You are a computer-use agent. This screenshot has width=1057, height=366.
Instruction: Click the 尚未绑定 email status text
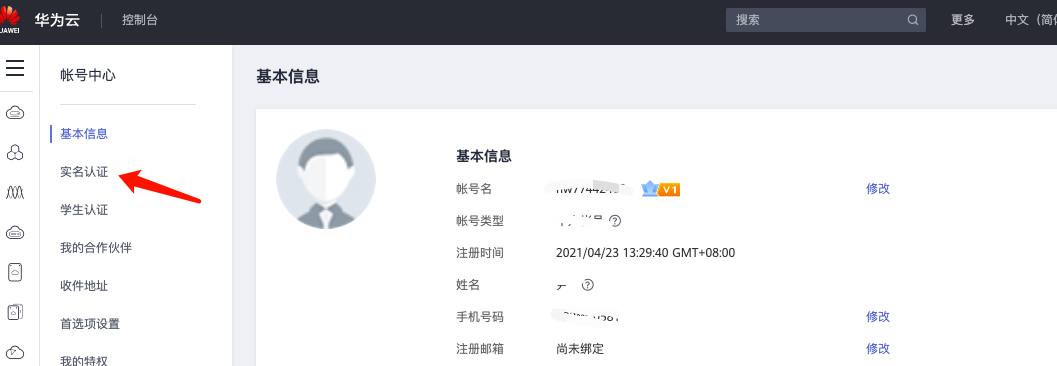(580, 348)
